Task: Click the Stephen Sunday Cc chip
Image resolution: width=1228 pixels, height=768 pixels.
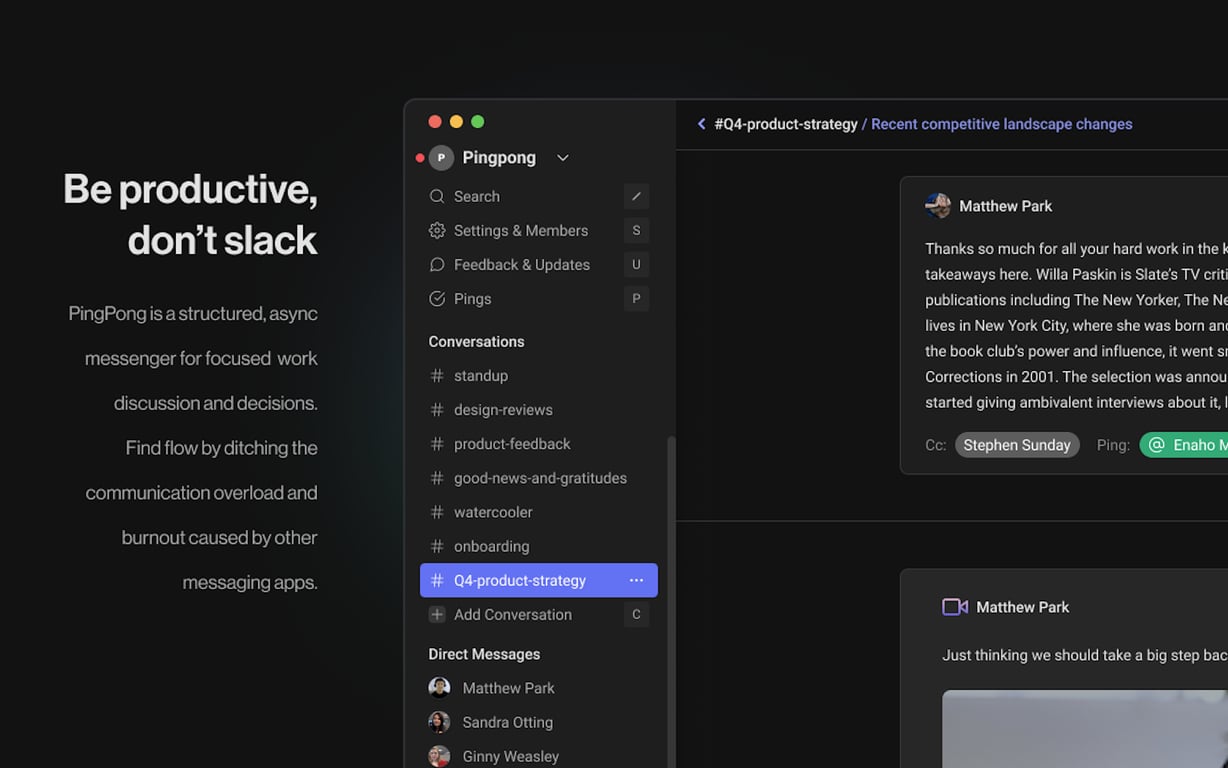Action: point(1017,445)
